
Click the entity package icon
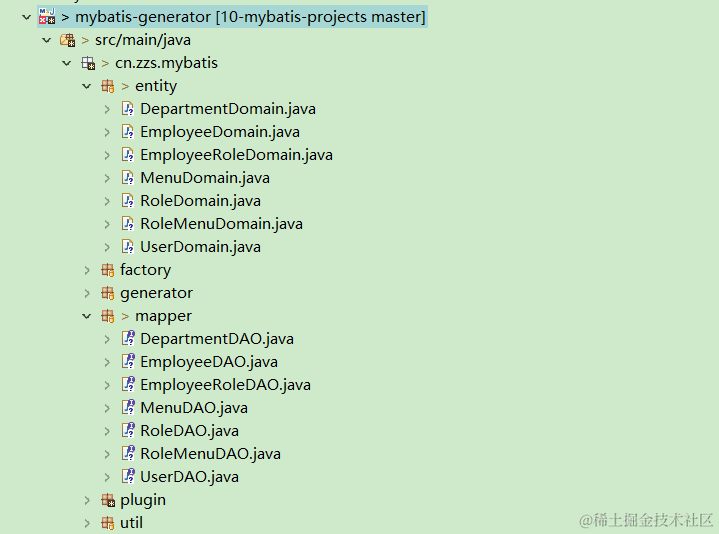point(108,86)
